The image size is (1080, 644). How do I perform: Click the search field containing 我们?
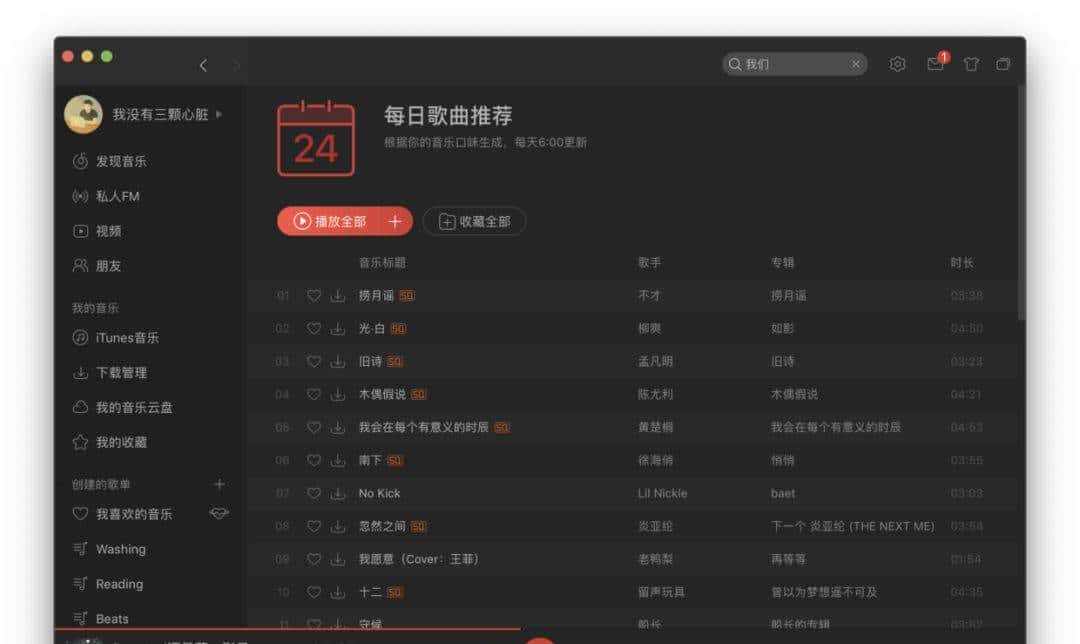point(790,63)
